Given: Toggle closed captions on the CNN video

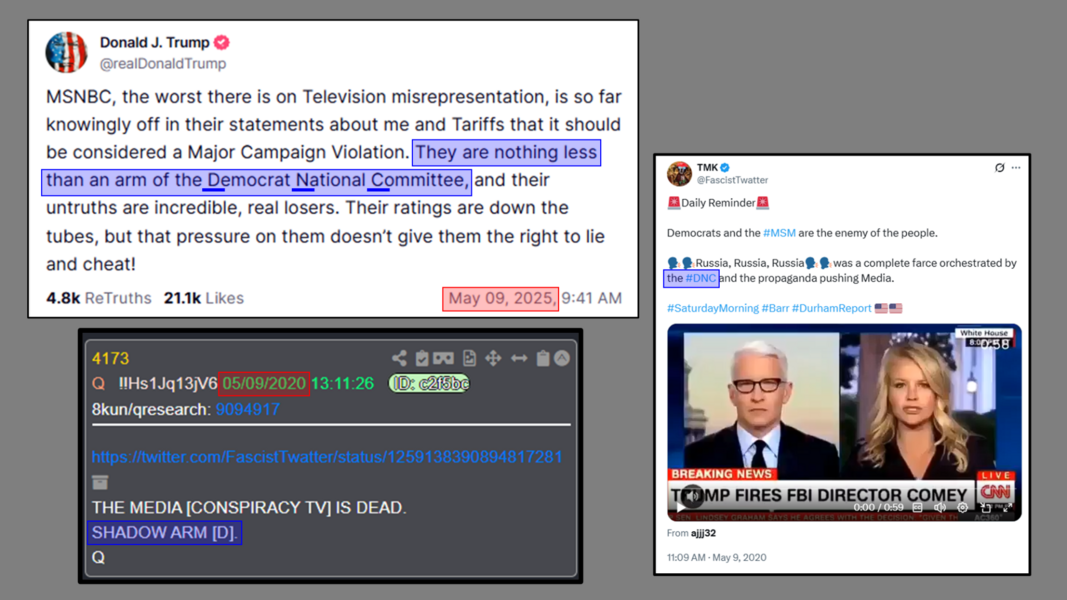Looking at the screenshot, I should [917, 507].
